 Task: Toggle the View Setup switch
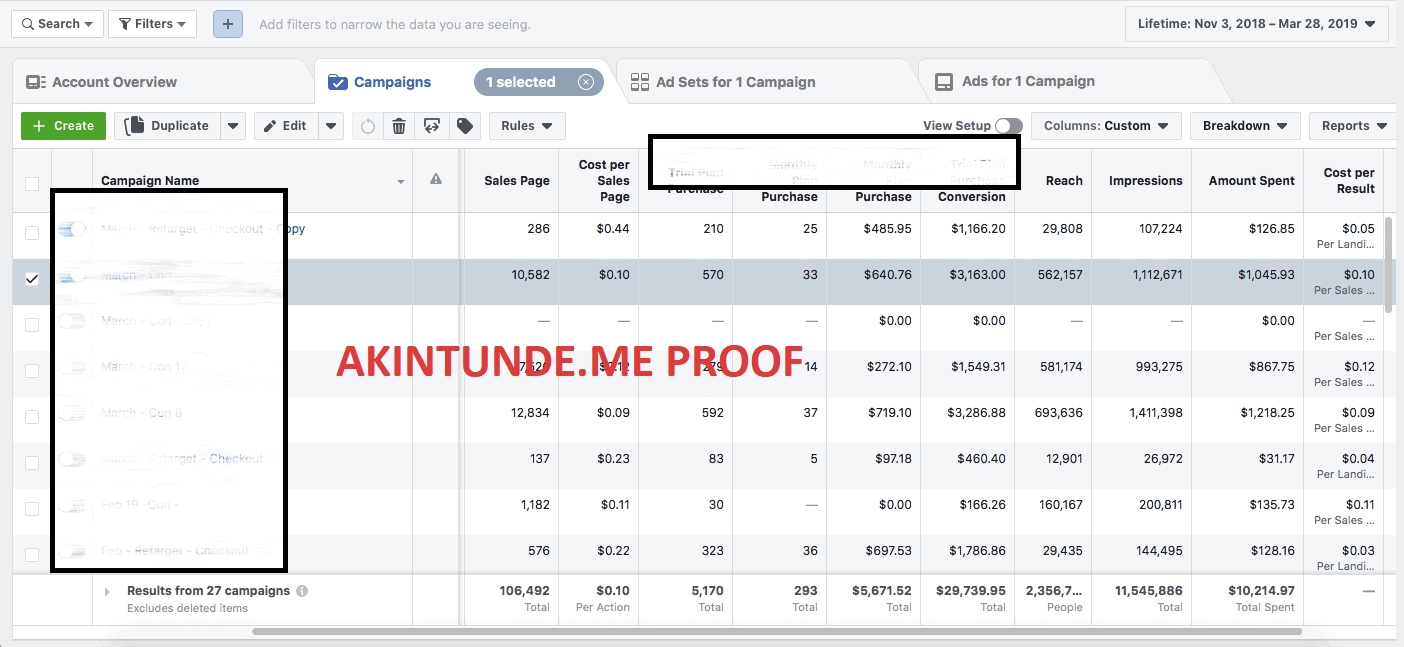pyautogui.click(x=1008, y=126)
